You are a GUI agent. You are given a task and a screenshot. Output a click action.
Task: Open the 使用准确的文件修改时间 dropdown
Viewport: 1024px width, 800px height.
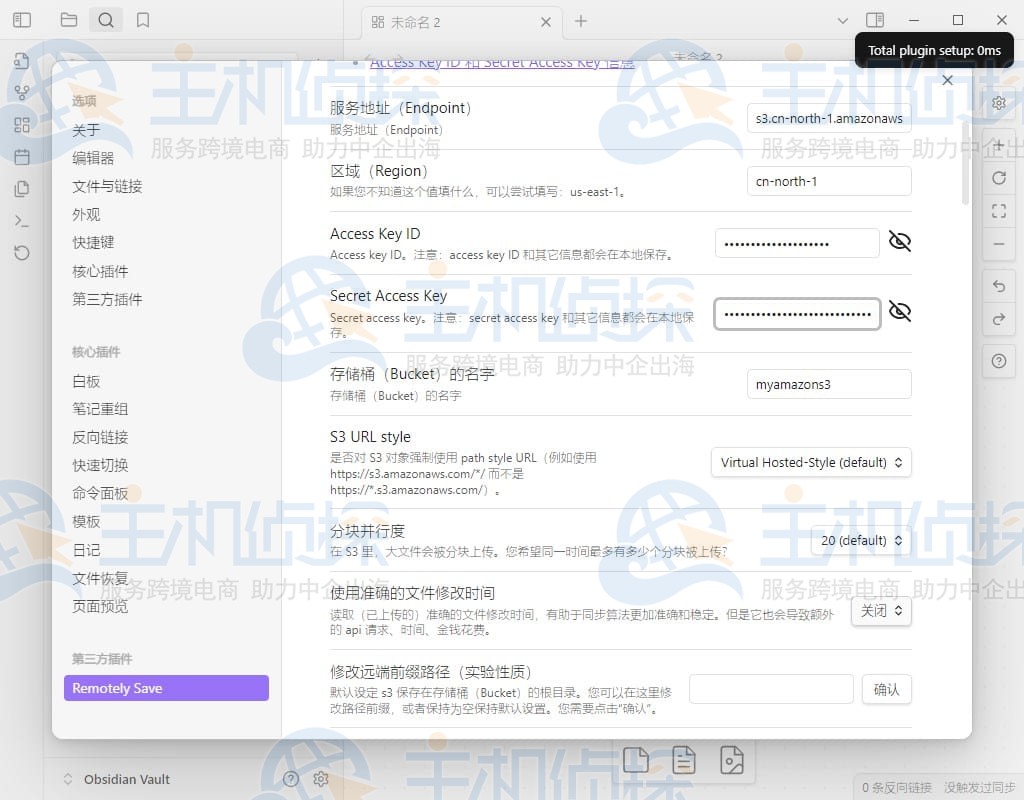point(881,611)
